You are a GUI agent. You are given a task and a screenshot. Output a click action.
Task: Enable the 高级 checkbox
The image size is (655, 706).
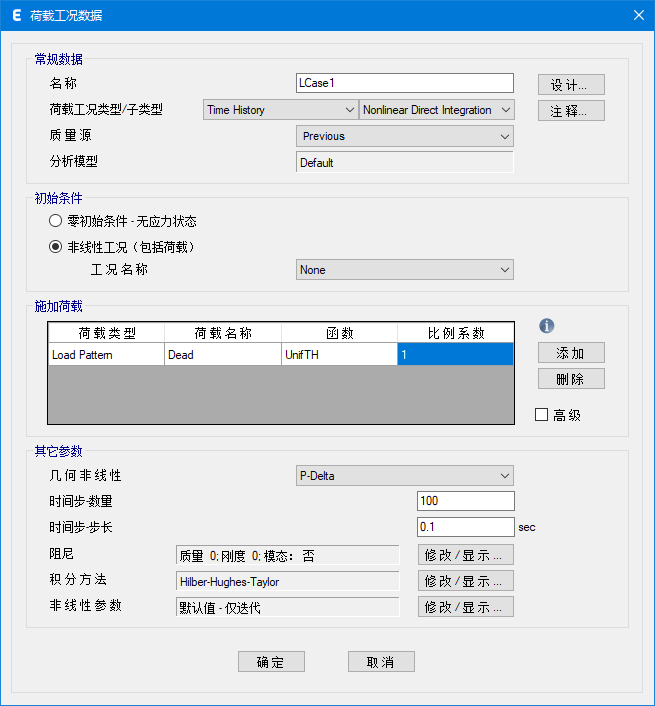[x=542, y=415]
